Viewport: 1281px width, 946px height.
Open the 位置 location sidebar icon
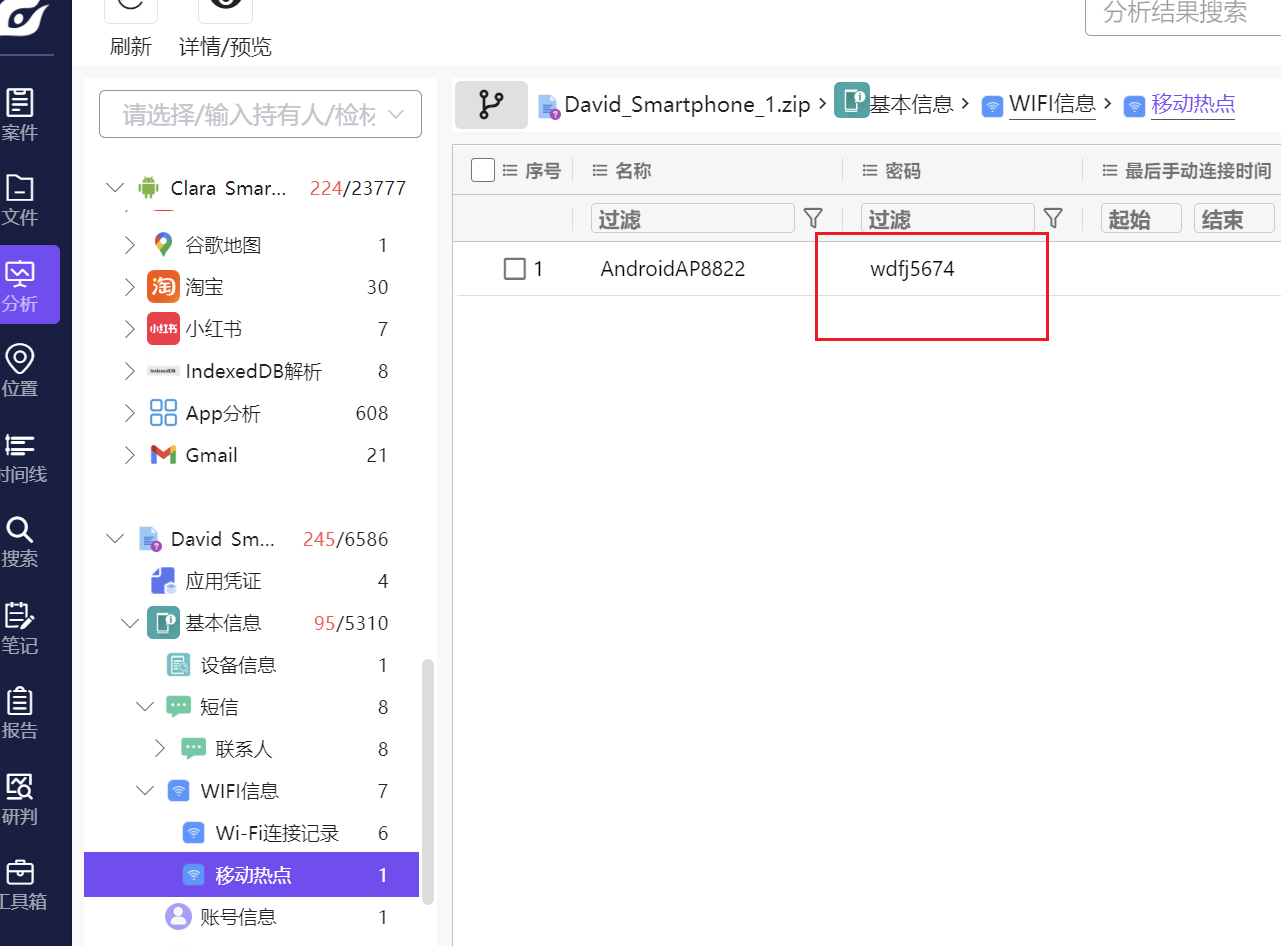click(20, 369)
